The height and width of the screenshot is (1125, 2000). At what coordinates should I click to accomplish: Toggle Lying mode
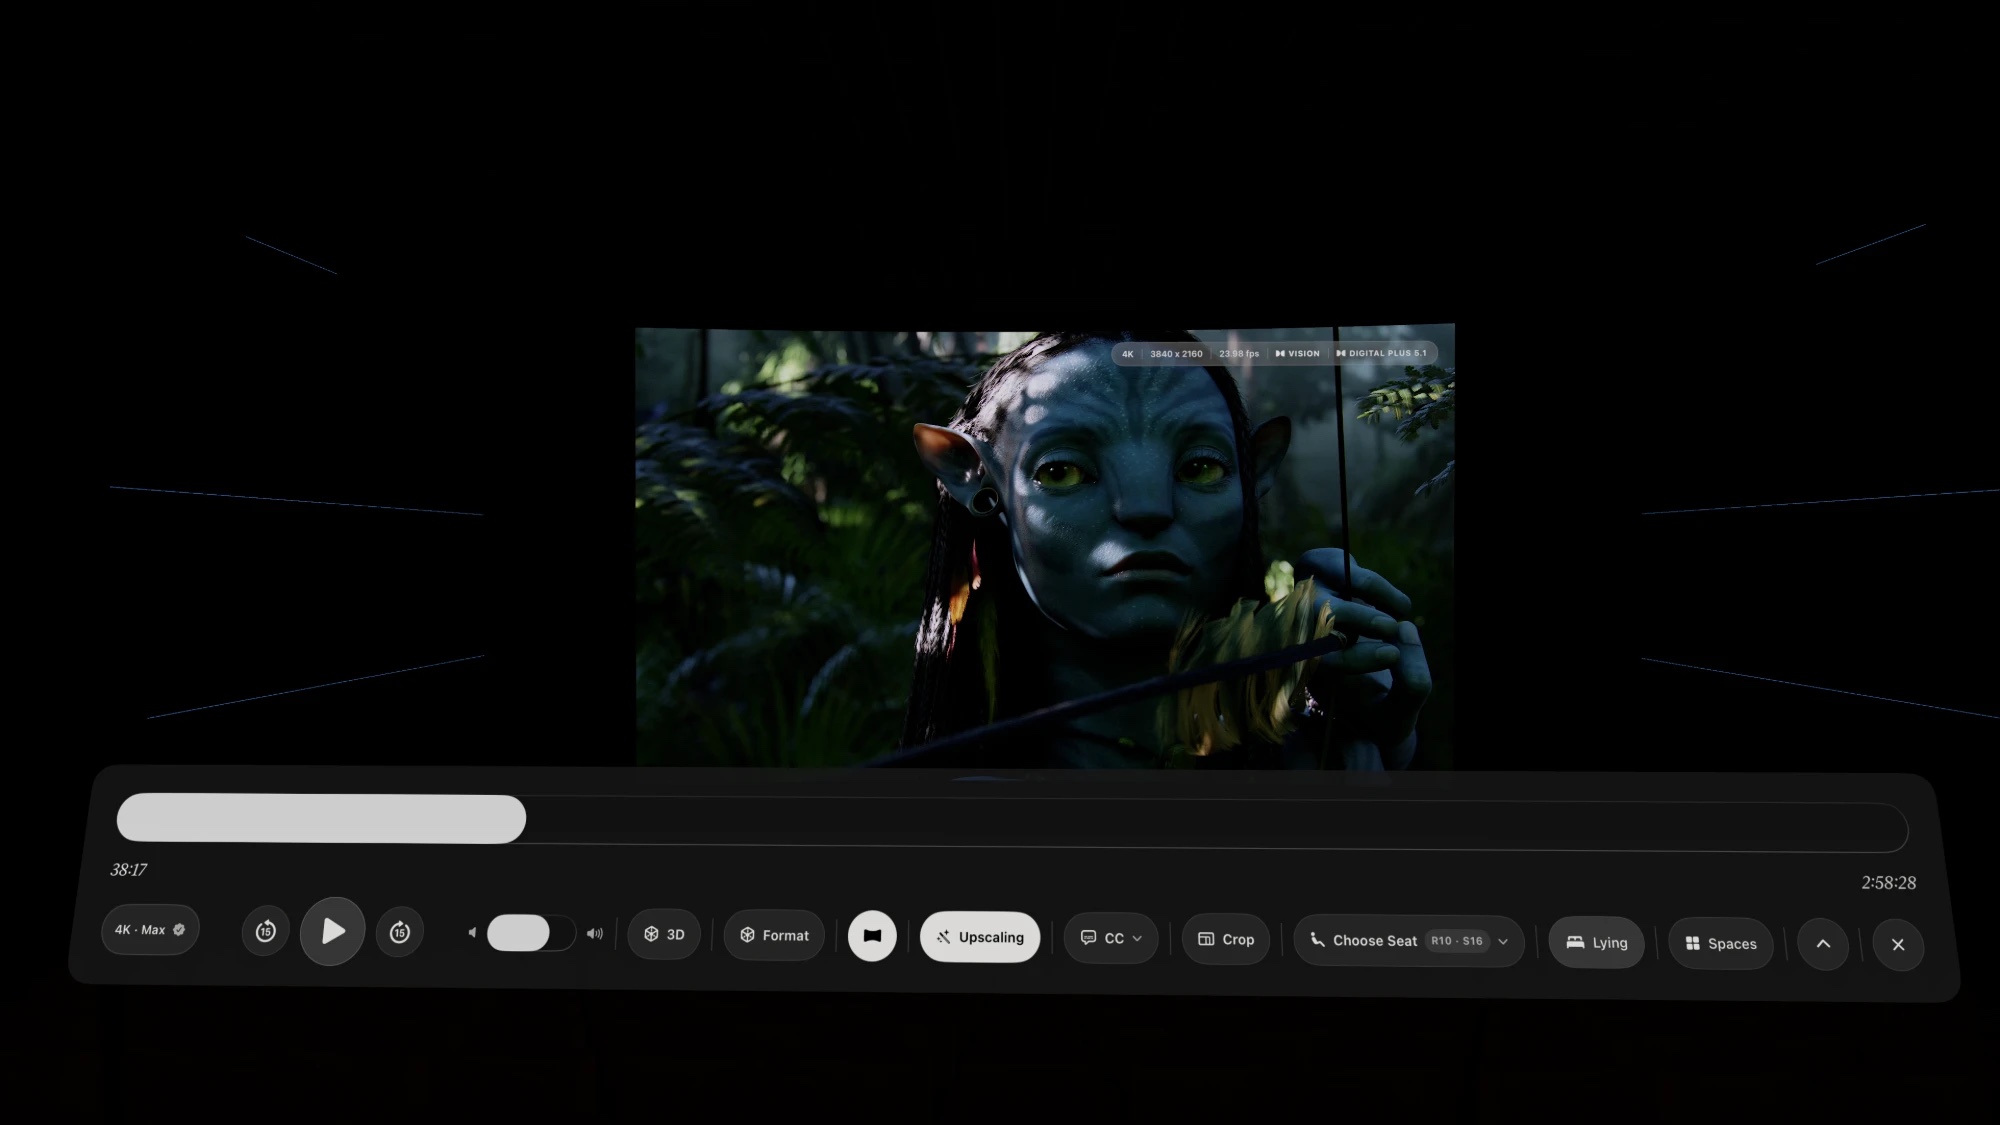click(x=1597, y=942)
